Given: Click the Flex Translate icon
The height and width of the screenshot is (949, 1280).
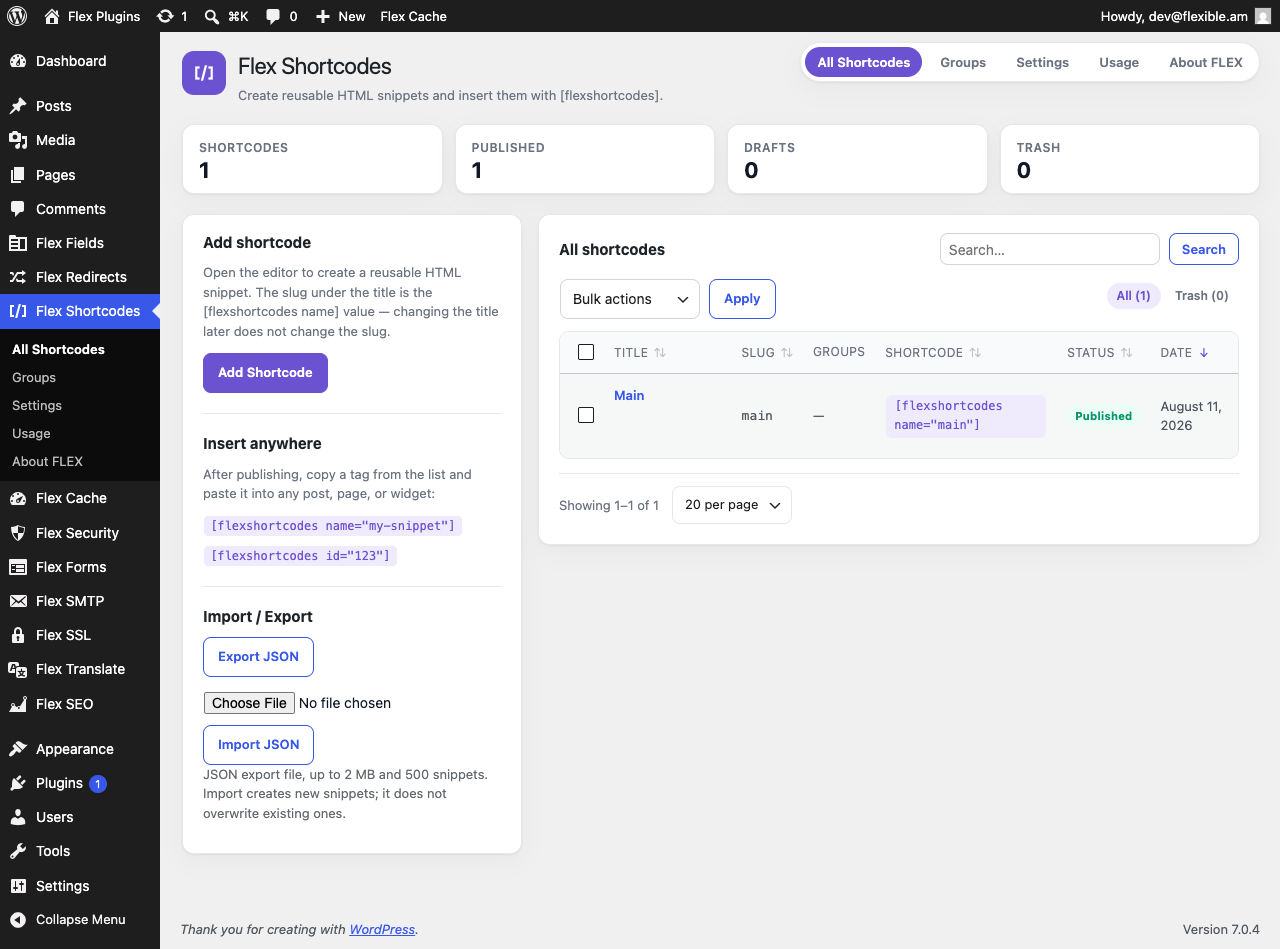Looking at the screenshot, I should coord(18,669).
